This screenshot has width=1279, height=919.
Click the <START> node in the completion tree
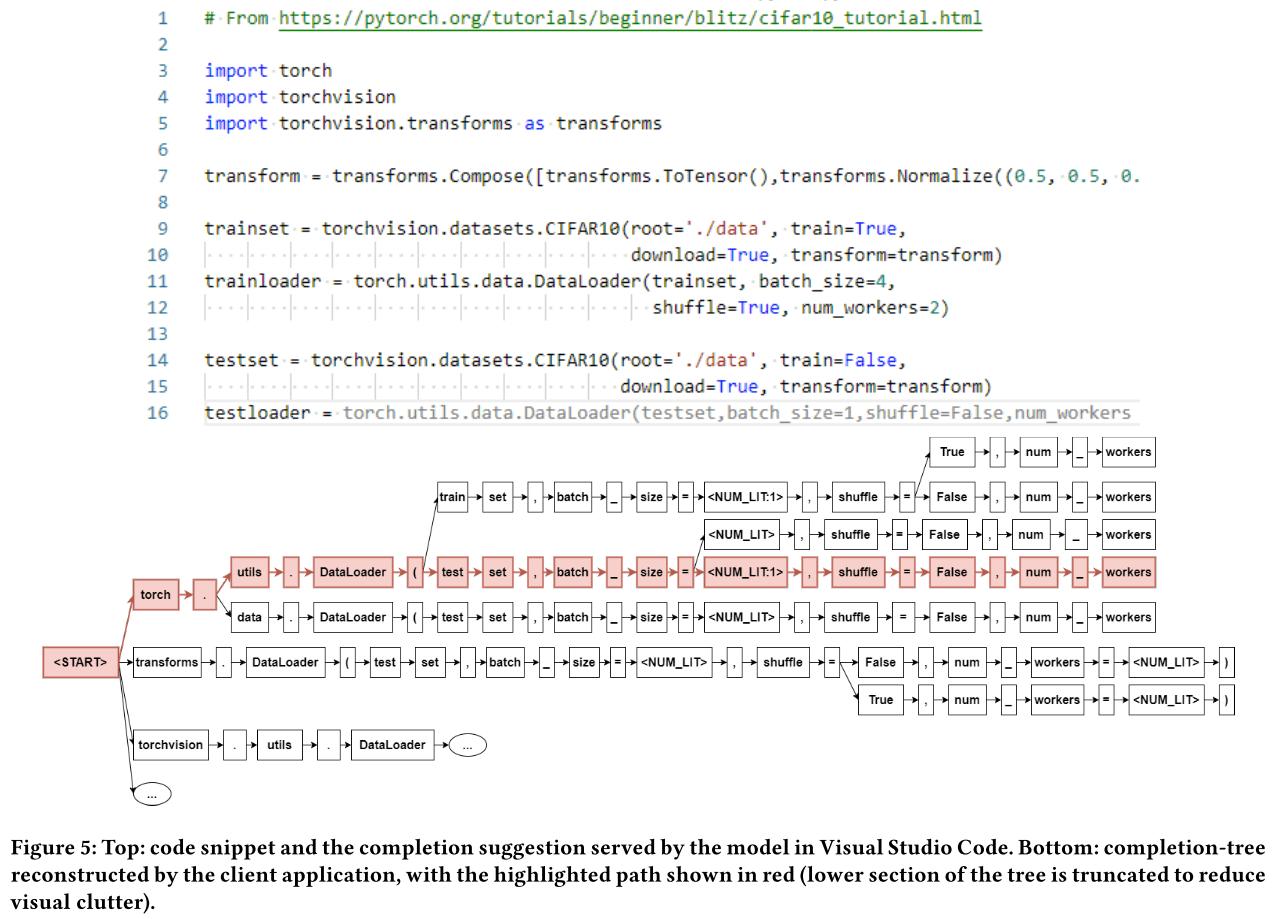coord(79,662)
